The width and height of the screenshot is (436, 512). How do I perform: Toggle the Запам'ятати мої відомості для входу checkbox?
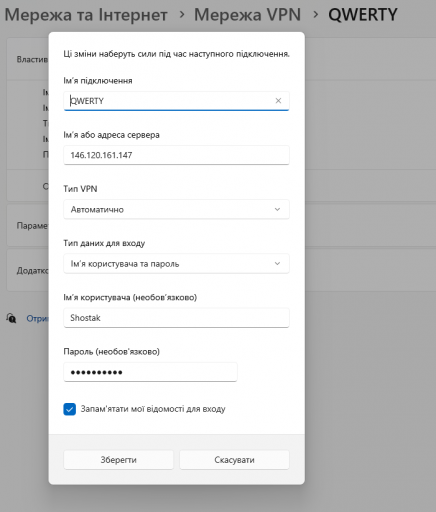click(x=70, y=409)
